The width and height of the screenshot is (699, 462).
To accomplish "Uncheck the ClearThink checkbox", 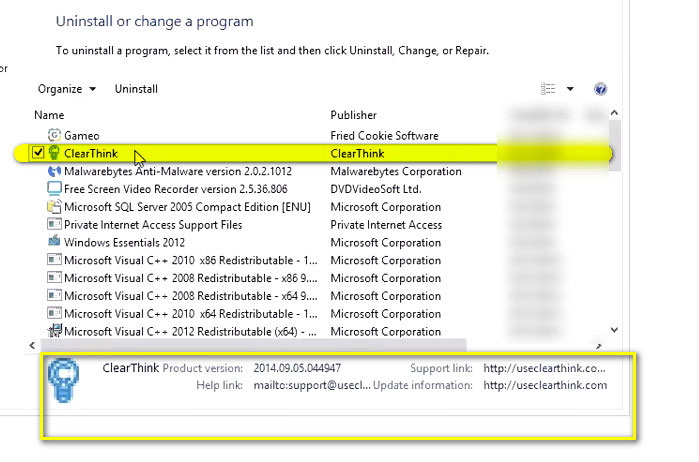I will [x=38, y=153].
